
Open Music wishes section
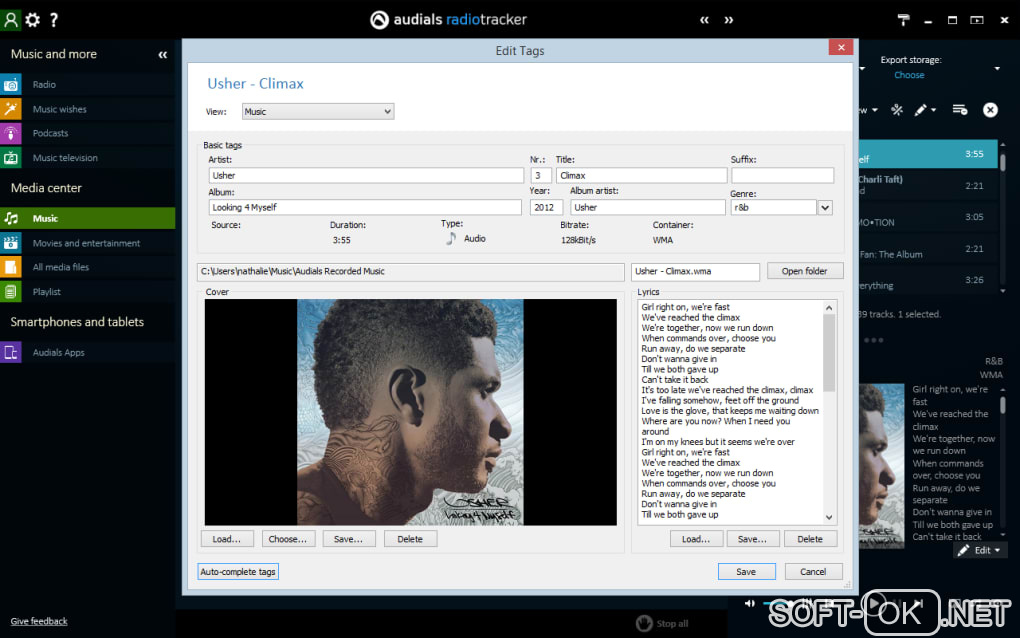88,109
